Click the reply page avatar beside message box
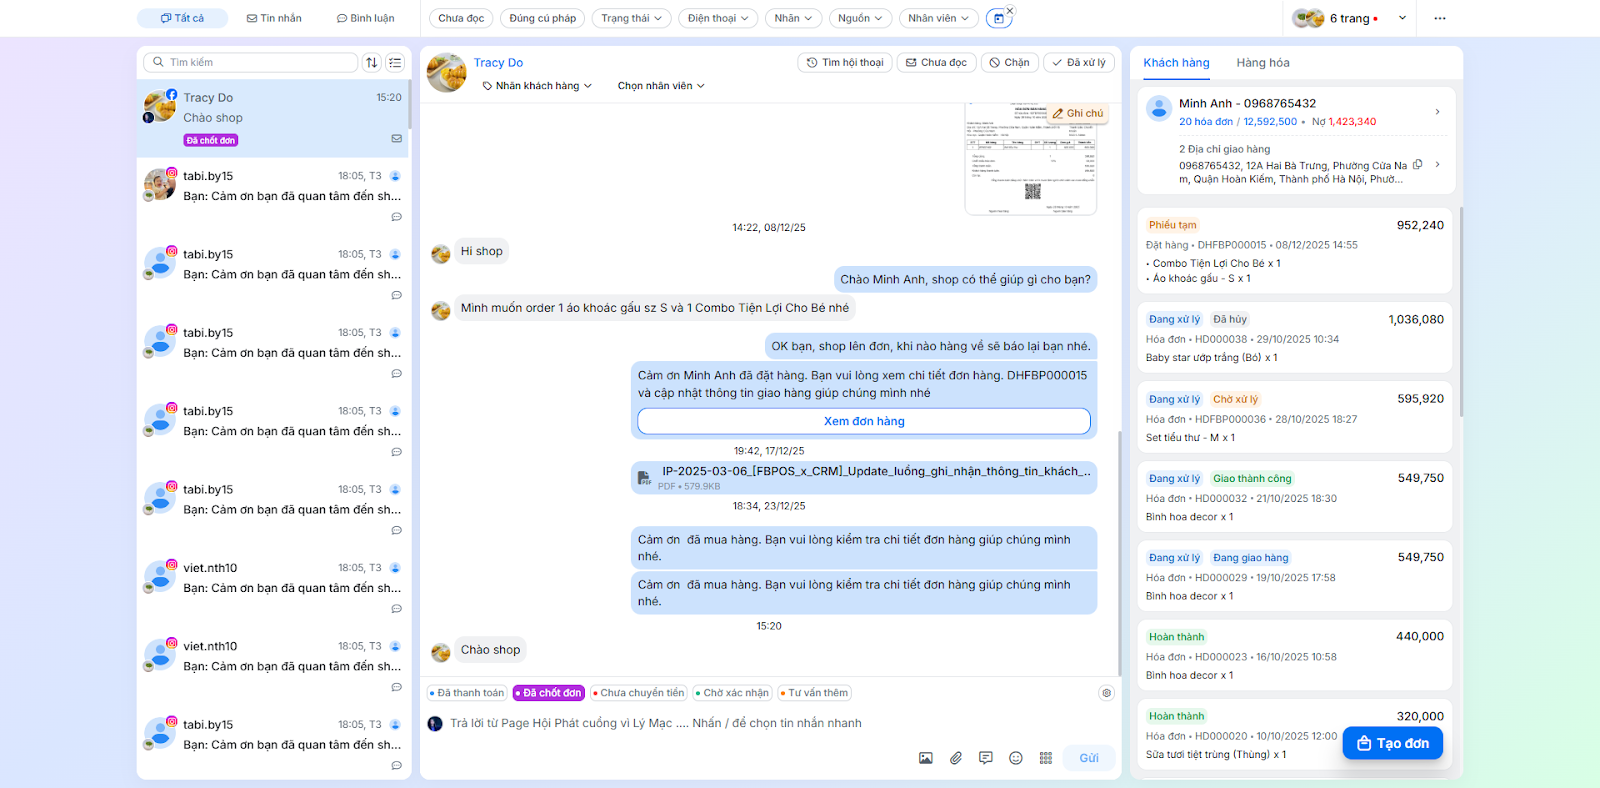 tap(435, 723)
